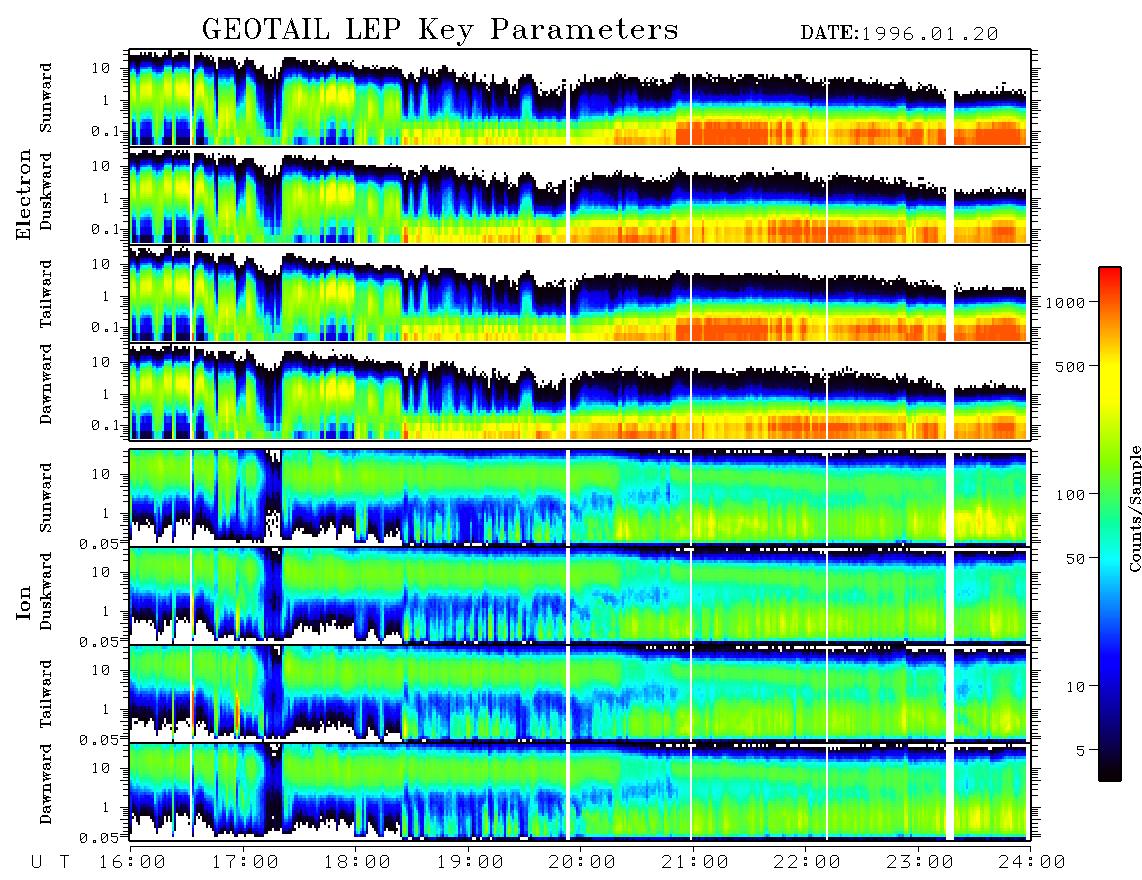Screen dimensions: 1142x880
Task: Click the 10 colorbar tick label
Action: [1075, 687]
